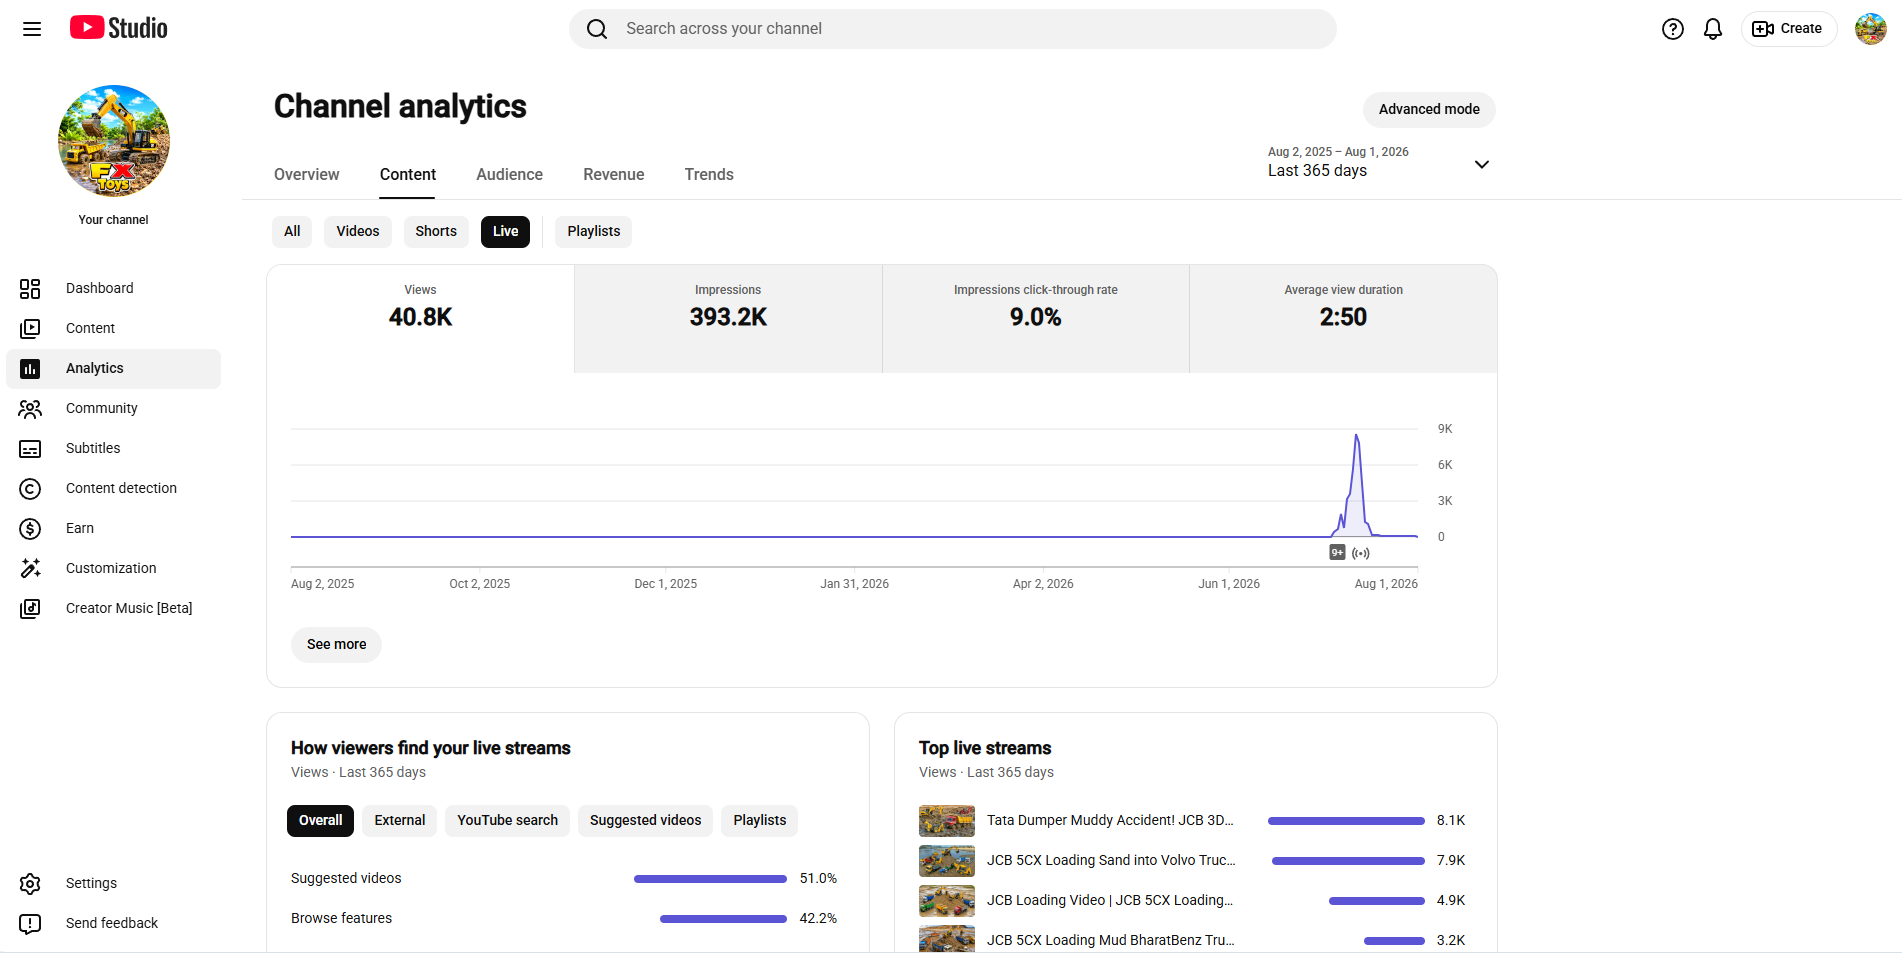This screenshot has height=953, width=1902.
Task: Open JCB 5CX Loading Sand stream thumbnail
Action: [947, 861]
